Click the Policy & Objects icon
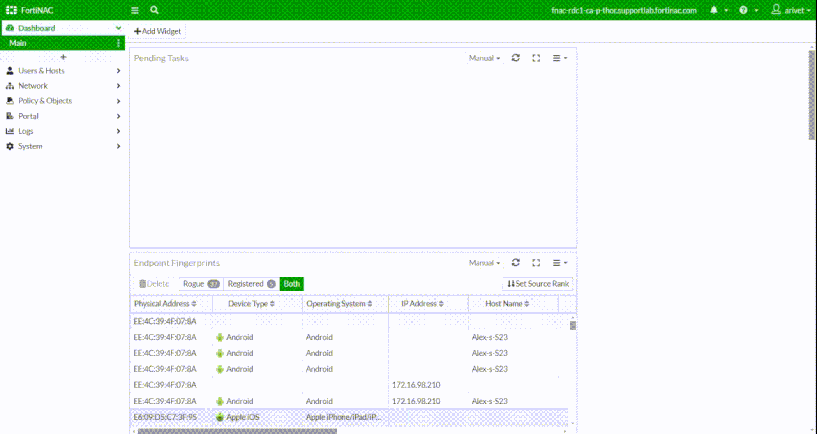 pyautogui.click(x=10, y=101)
